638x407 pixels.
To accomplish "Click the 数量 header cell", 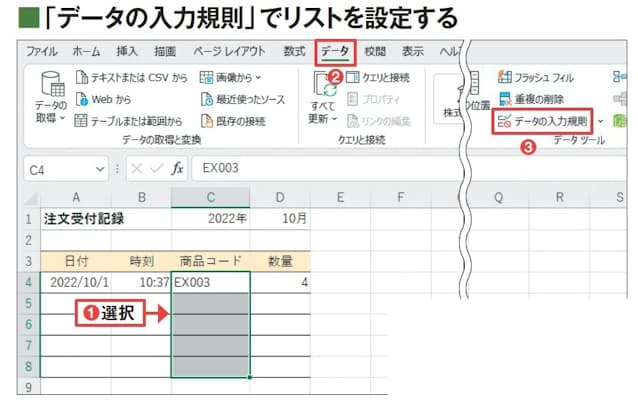I will pos(280,261).
